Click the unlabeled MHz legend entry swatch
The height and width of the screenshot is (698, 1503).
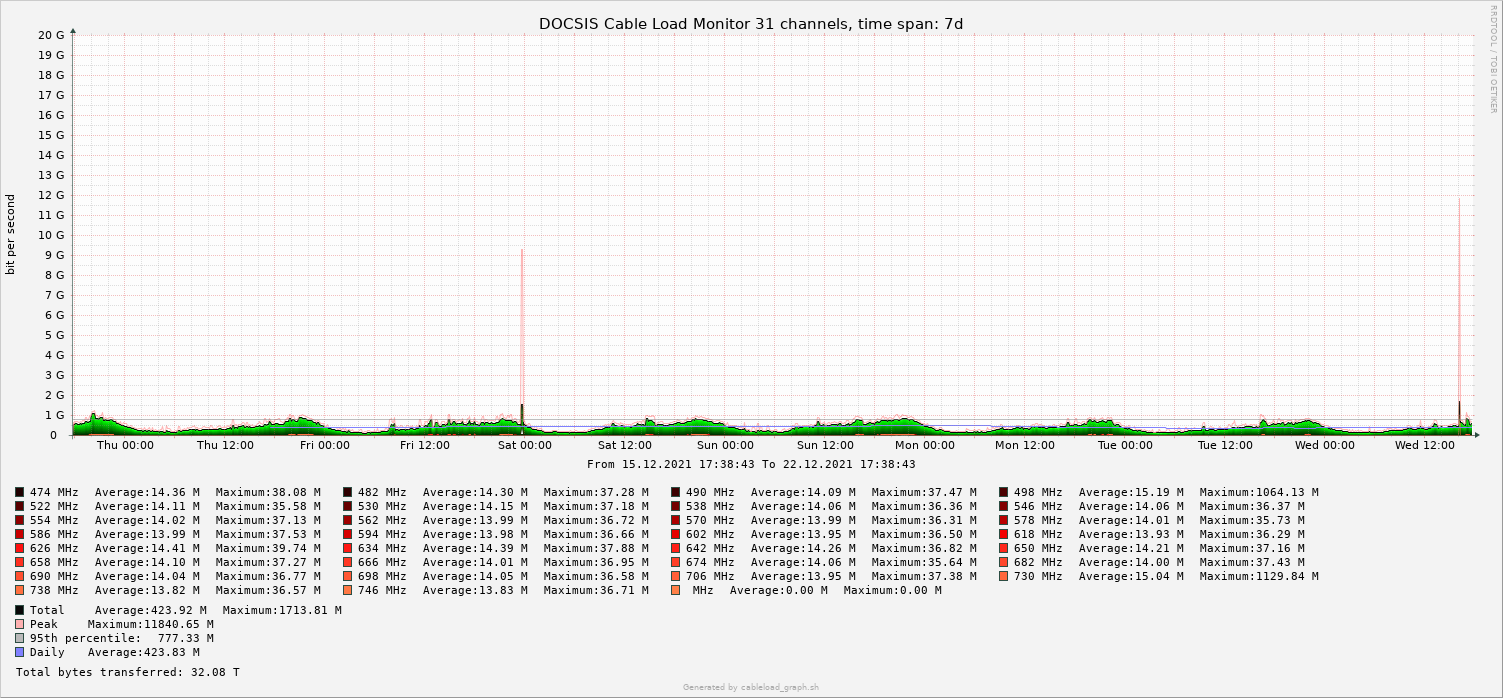[x=676, y=590]
